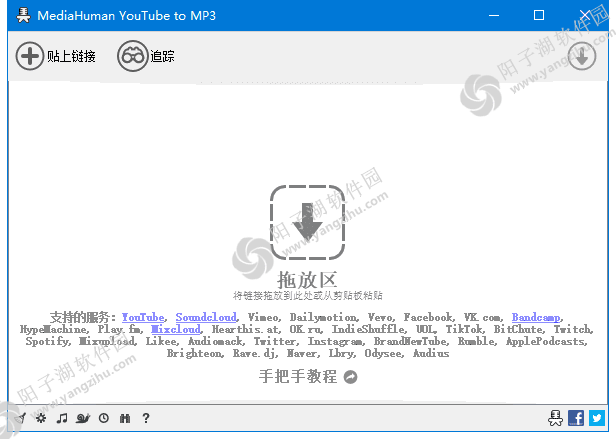Click the TikTok service text
This screenshot has height=439, width=616.
464,329
